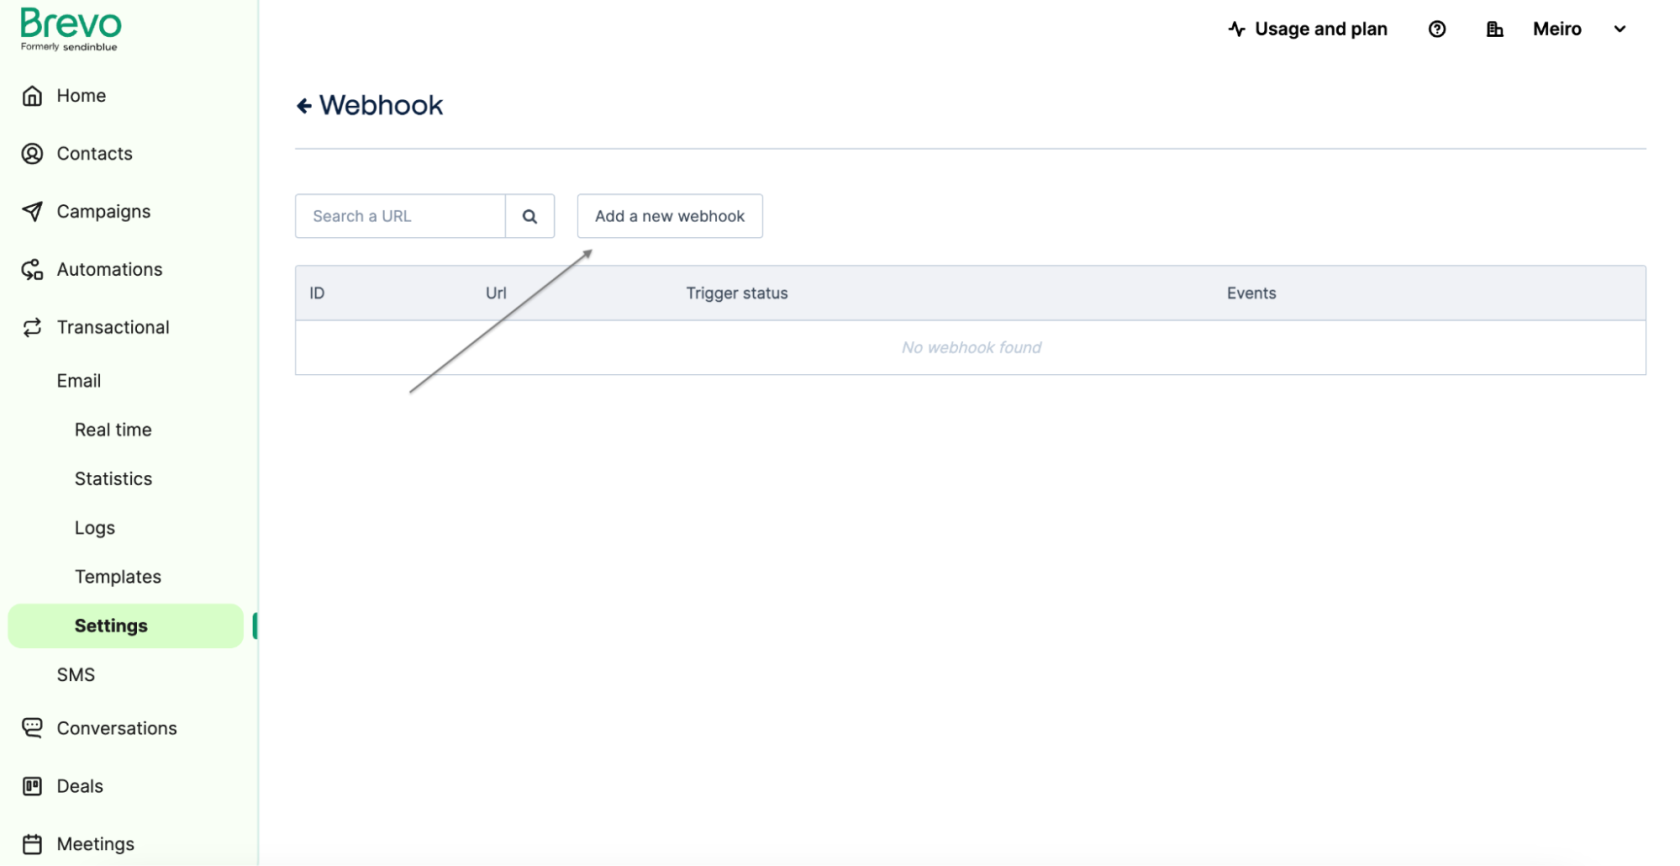Image resolution: width=1680 pixels, height=866 pixels.
Task: Collapse the Transactional menu section
Action: tap(112, 327)
